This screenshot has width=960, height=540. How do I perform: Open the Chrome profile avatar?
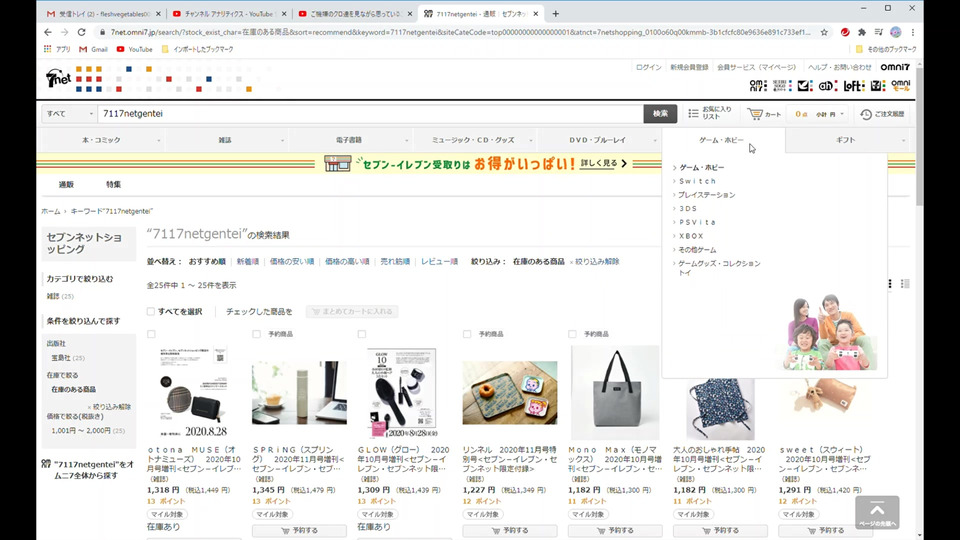coord(896,32)
